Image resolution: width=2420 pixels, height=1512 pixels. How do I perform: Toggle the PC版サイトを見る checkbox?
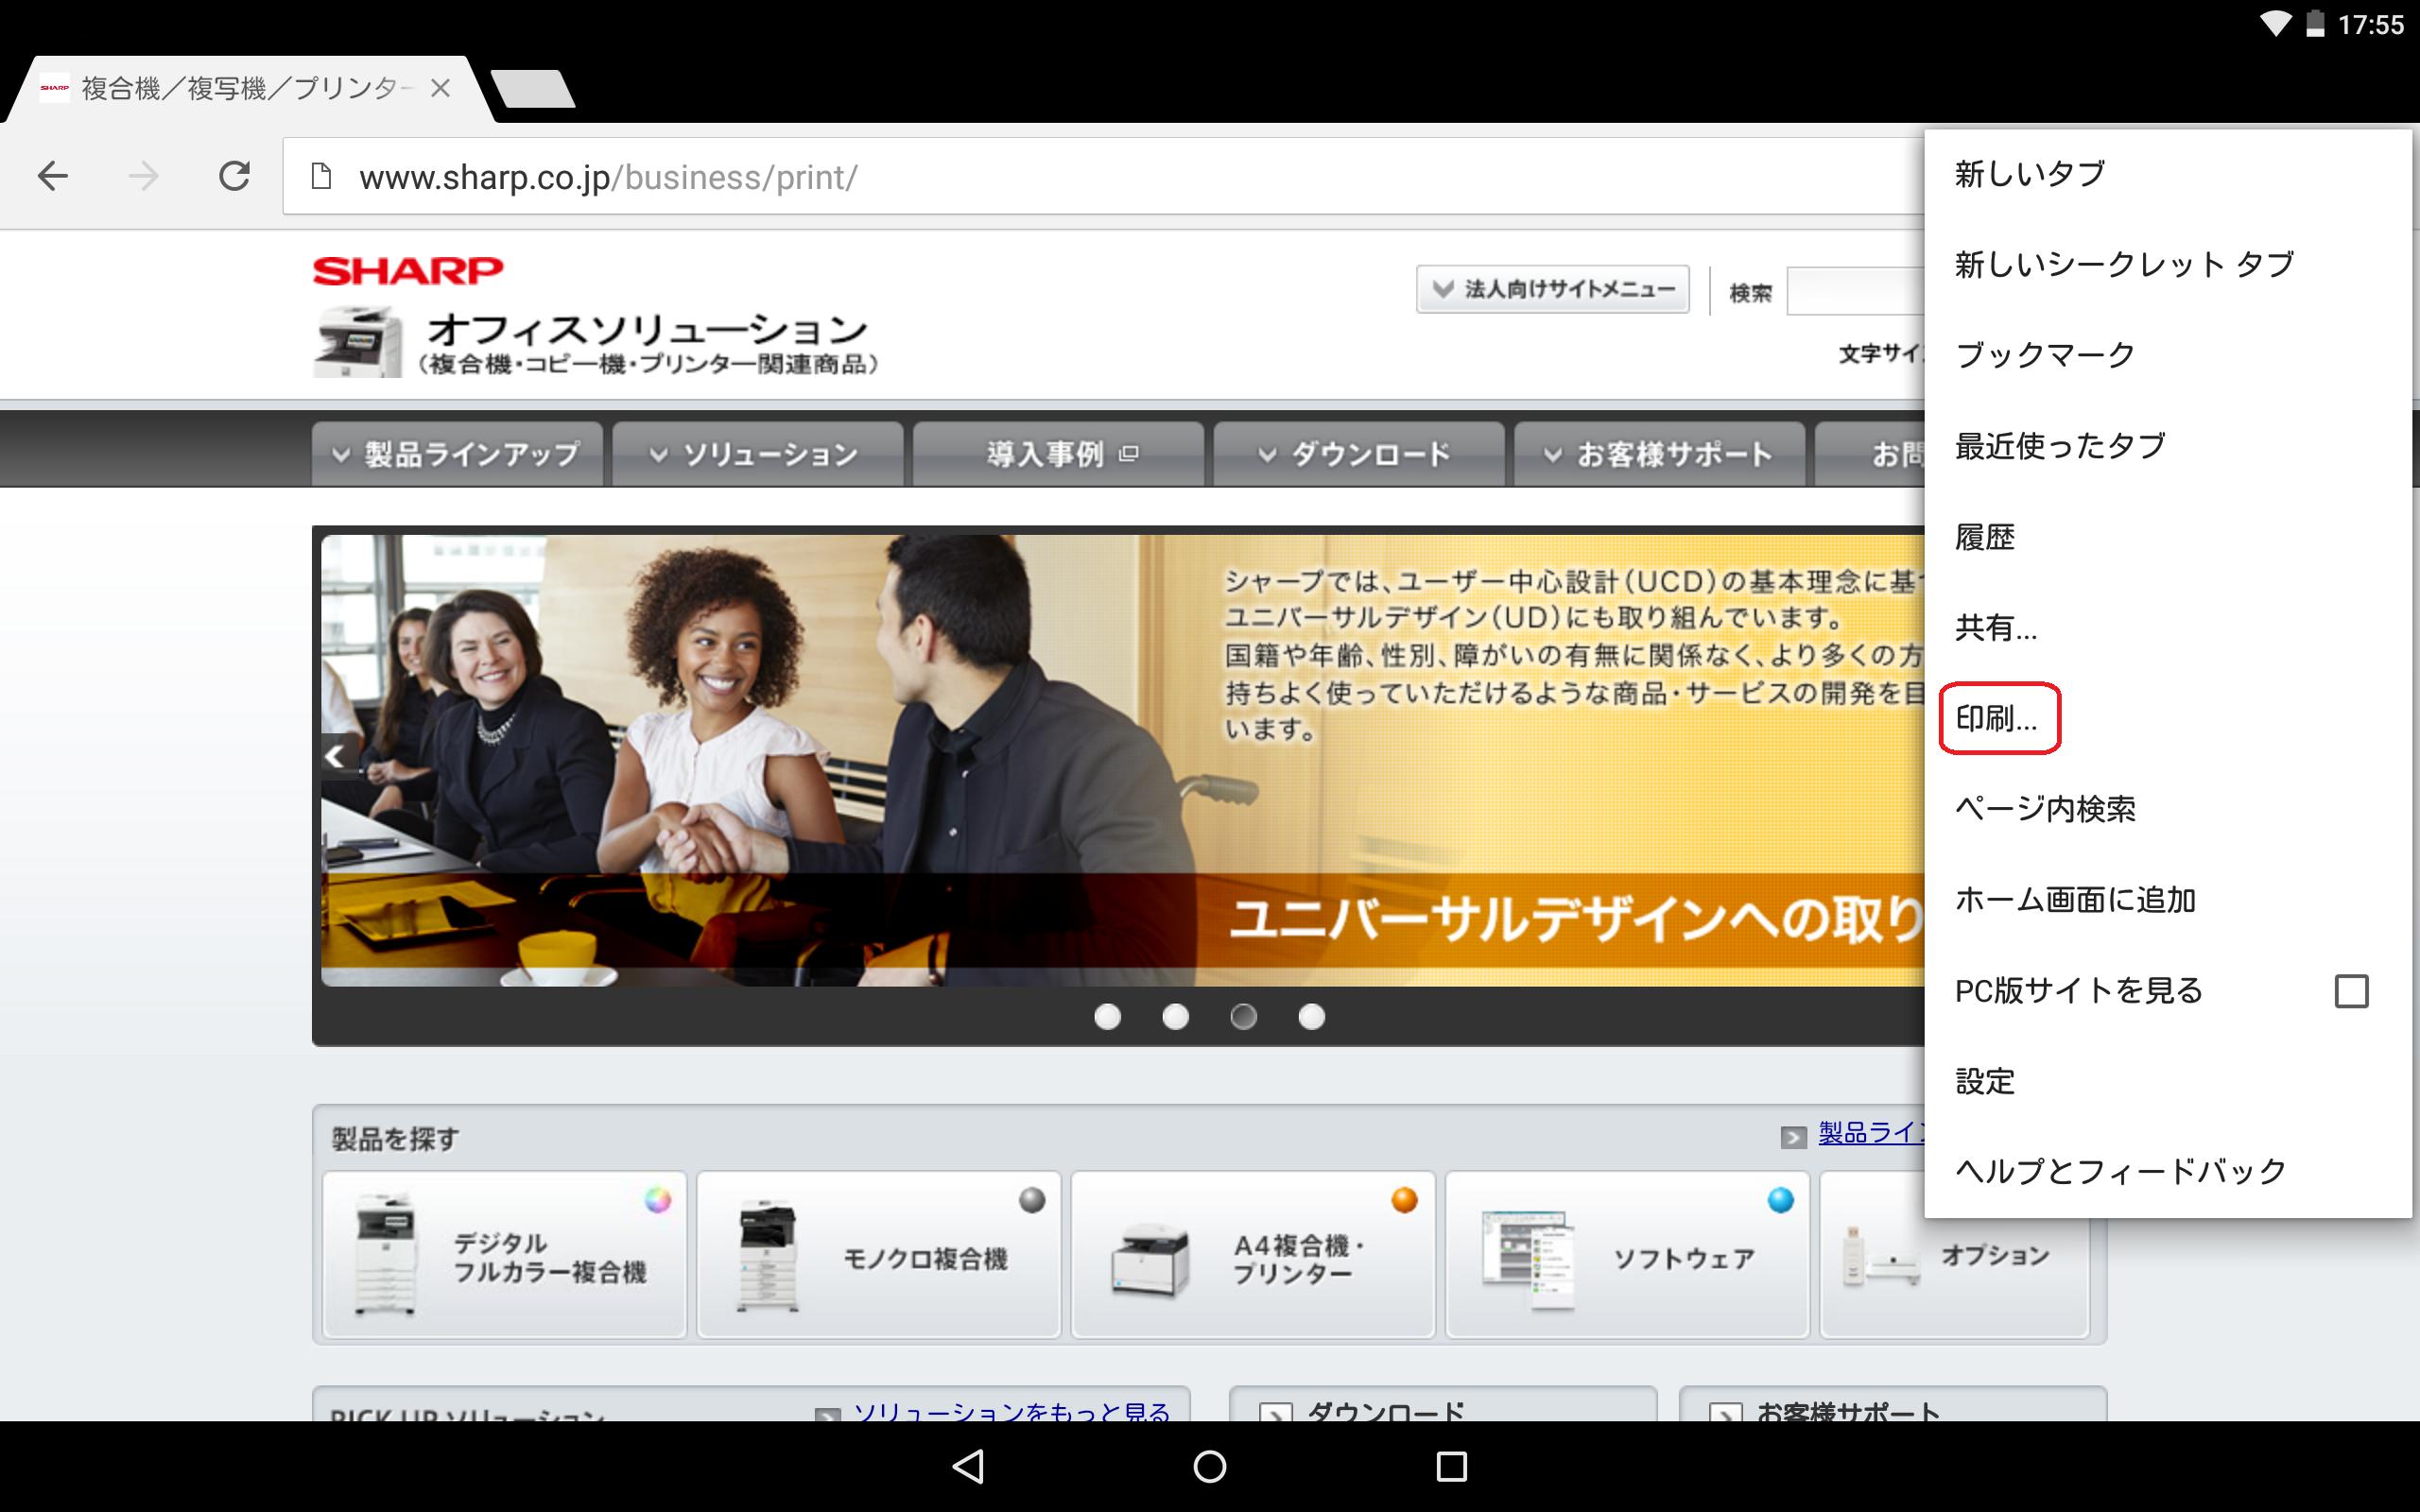2351,991
